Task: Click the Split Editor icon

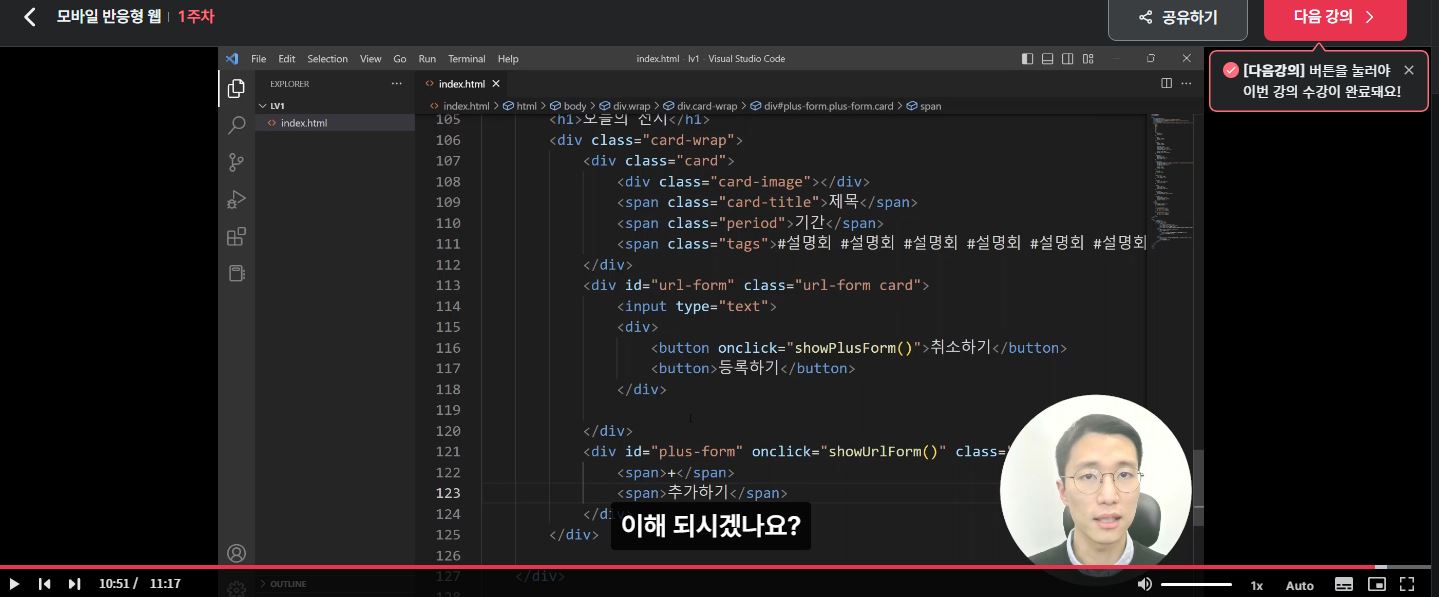Action: [1166, 84]
